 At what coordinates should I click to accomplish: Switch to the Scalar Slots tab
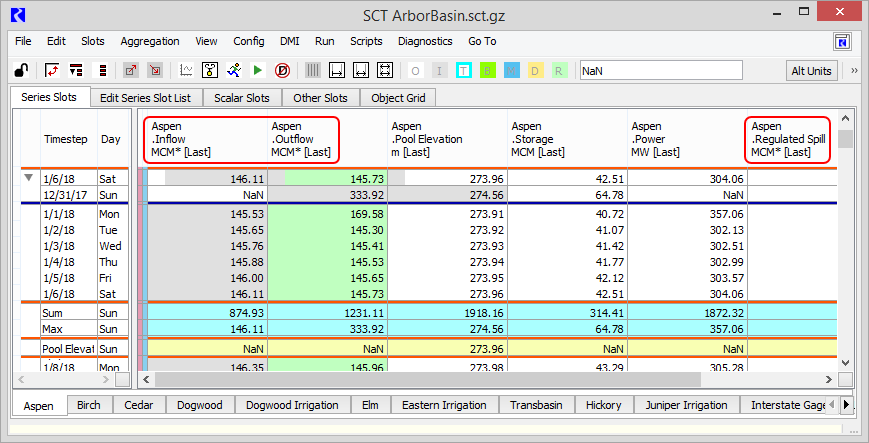pyautogui.click(x=242, y=98)
